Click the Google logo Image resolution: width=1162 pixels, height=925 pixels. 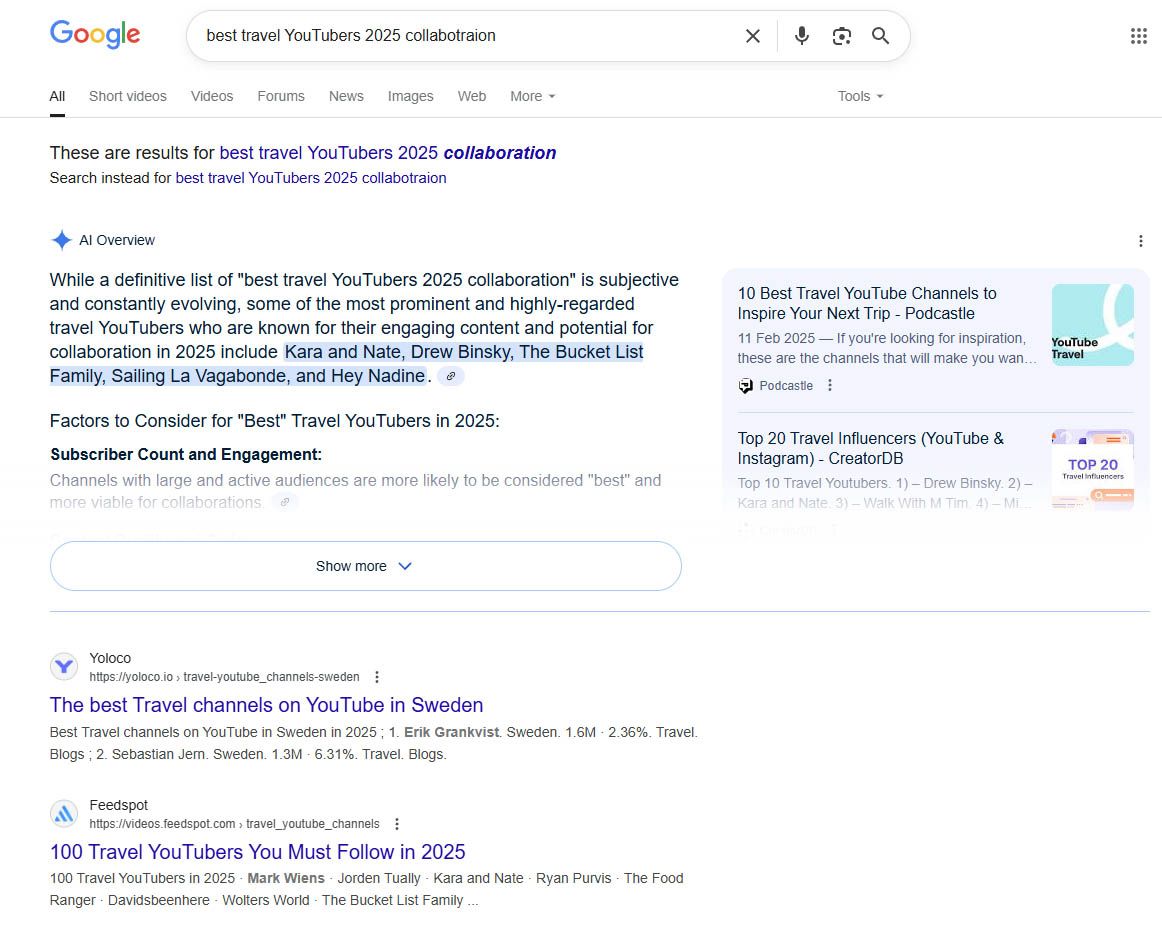point(95,34)
